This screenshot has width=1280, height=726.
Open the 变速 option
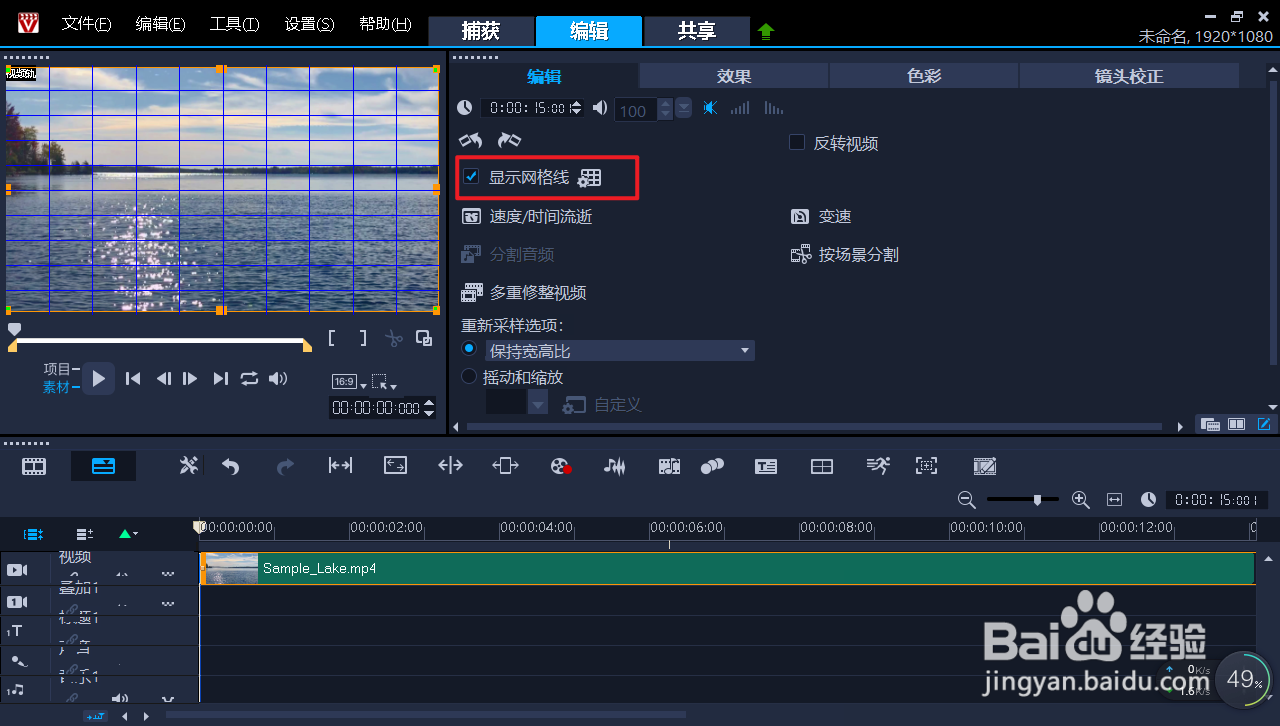pos(821,216)
